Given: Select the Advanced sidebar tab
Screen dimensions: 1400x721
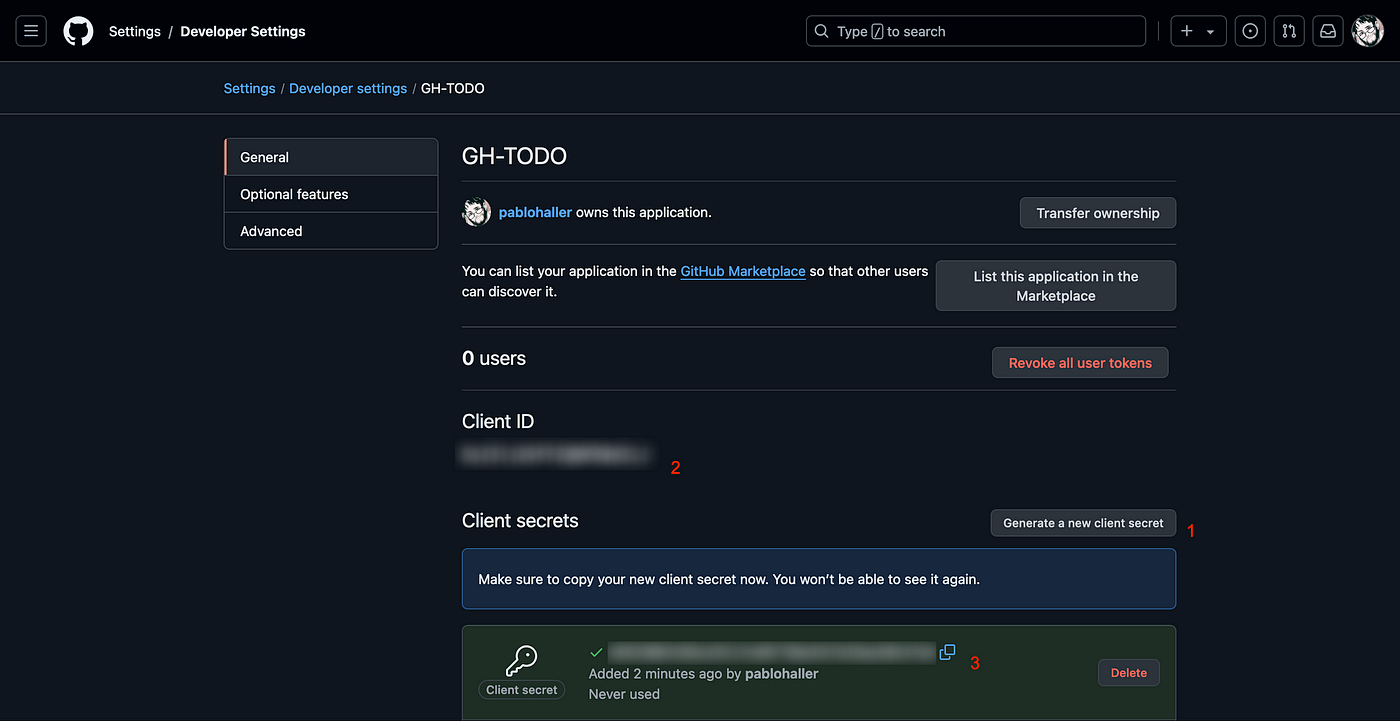Looking at the screenshot, I should [331, 231].
